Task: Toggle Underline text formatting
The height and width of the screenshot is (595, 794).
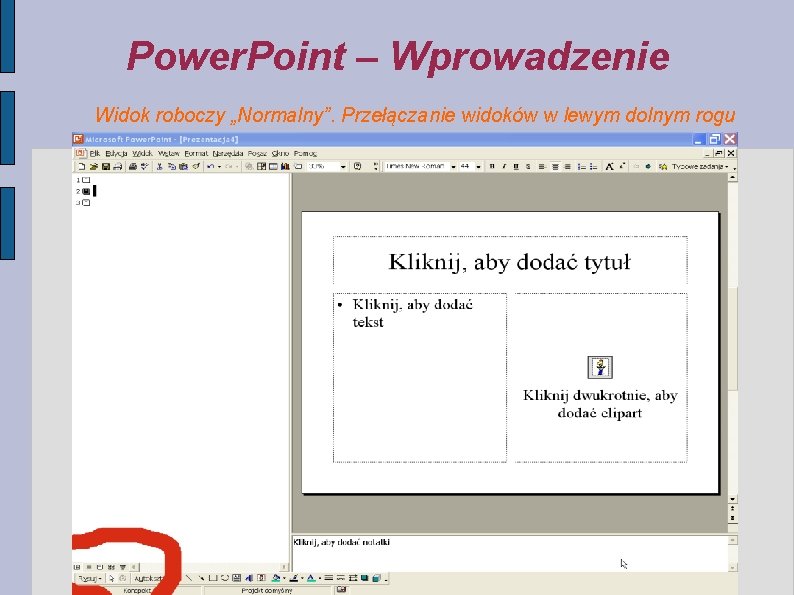Action: click(516, 166)
